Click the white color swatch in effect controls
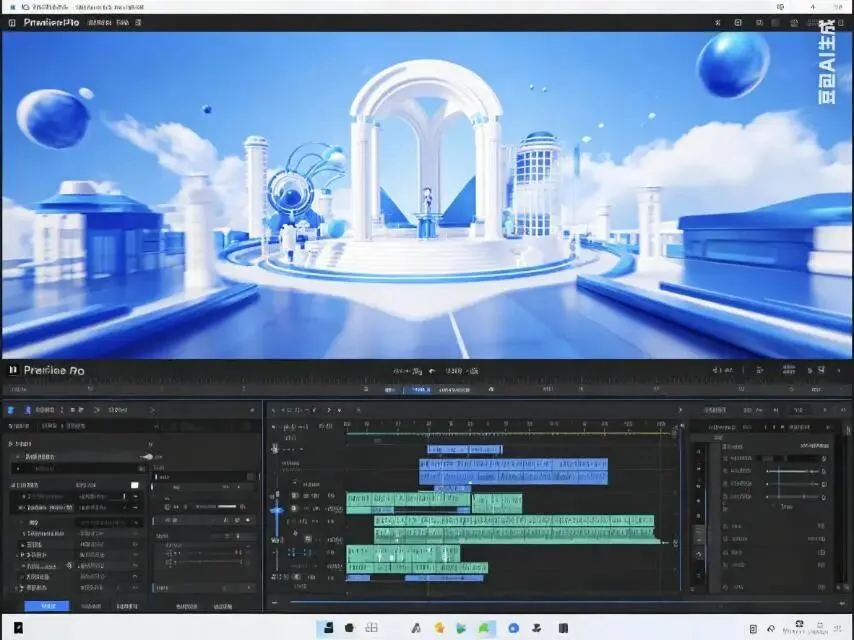 click(135, 485)
